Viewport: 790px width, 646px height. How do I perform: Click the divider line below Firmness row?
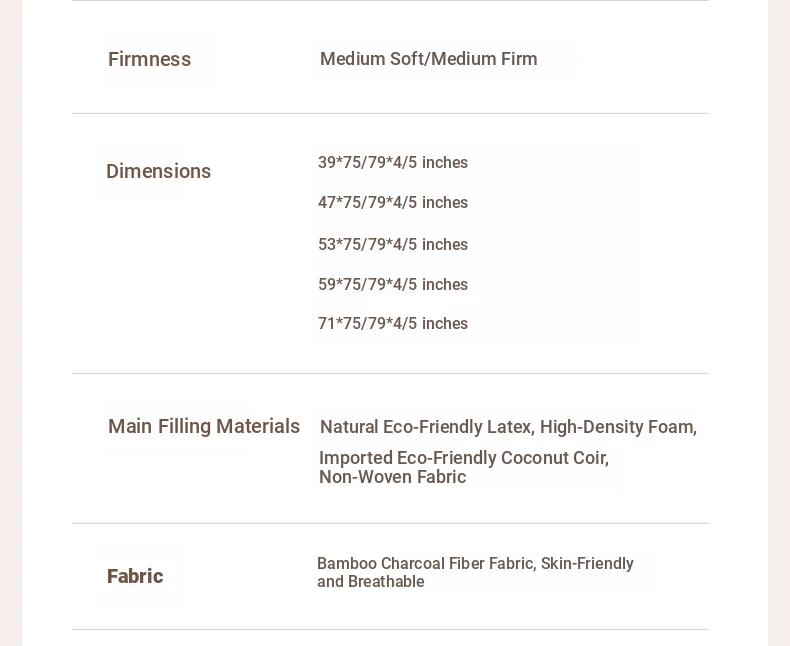[x=390, y=113]
